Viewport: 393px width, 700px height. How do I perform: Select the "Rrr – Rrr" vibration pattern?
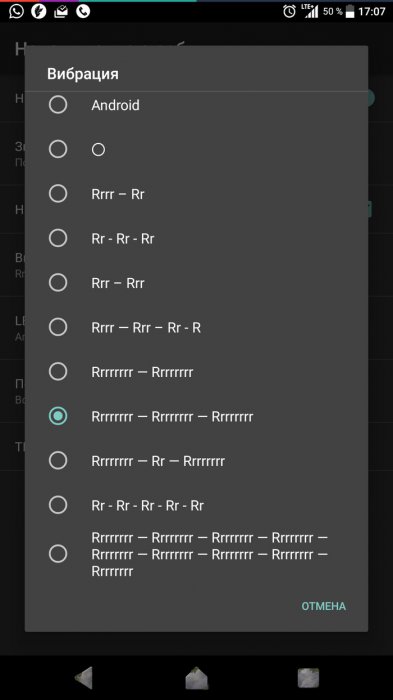tap(196, 283)
